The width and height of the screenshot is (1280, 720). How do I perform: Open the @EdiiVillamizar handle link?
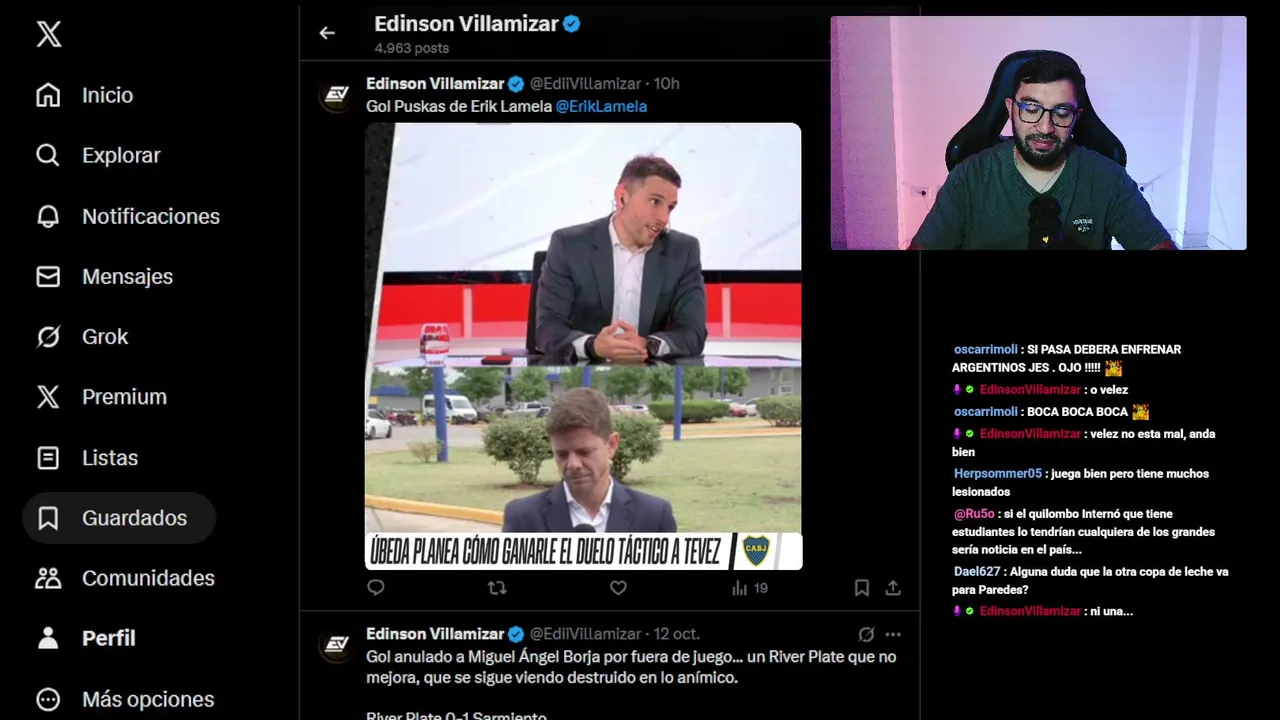pyautogui.click(x=587, y=83)
